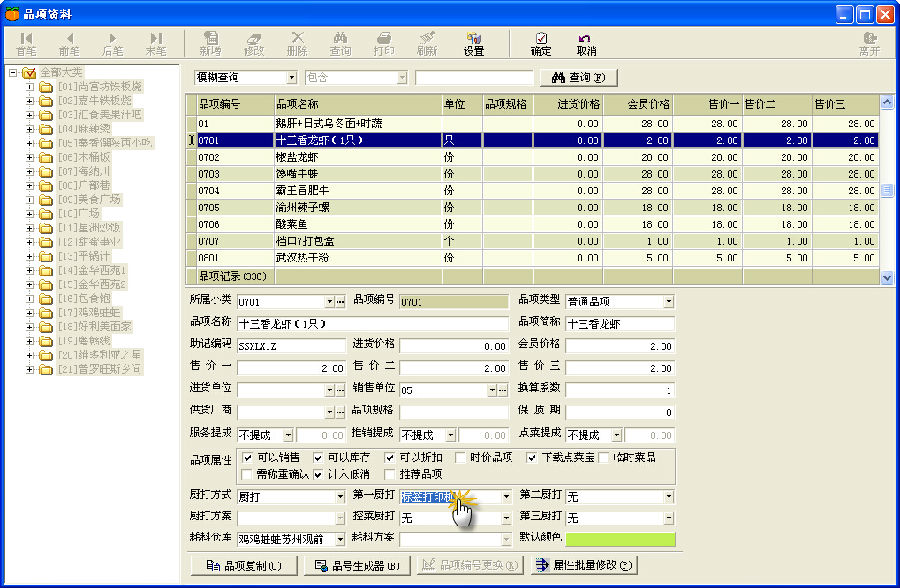Image resolution: width=900 pixels, height=588 pixels.
Task: Click the 设置 (Settings) toolbar icon
Action: coord(473,43)
